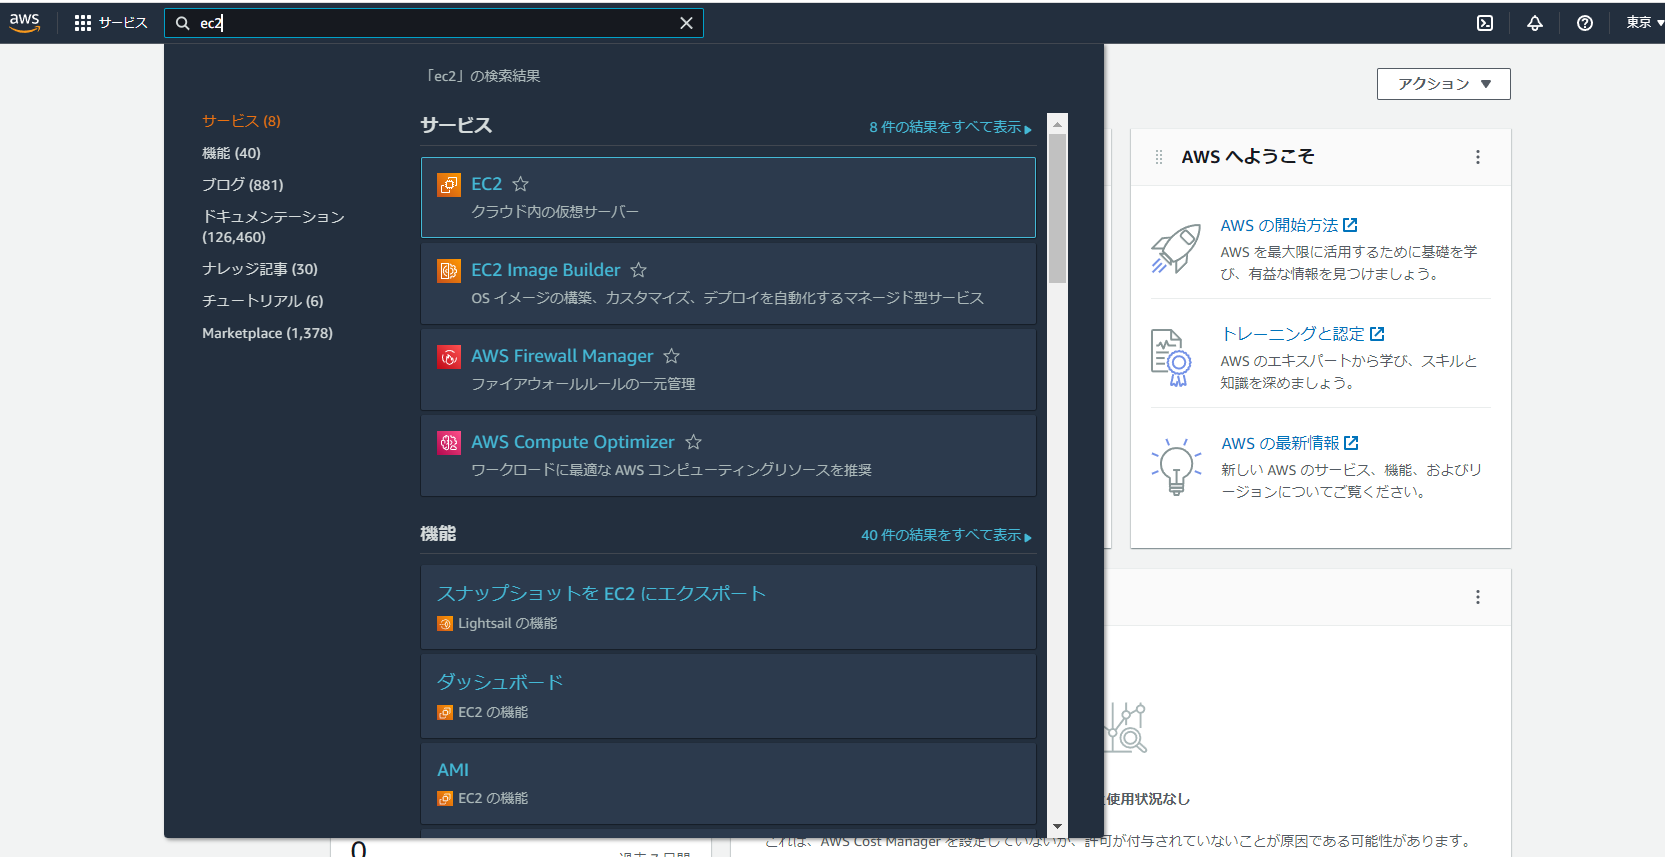The width and height of the screenshot is (1665, 857).
Task: Open AWS の最新情報 link
Action: pyautogui.click(x=1280, y=443)
